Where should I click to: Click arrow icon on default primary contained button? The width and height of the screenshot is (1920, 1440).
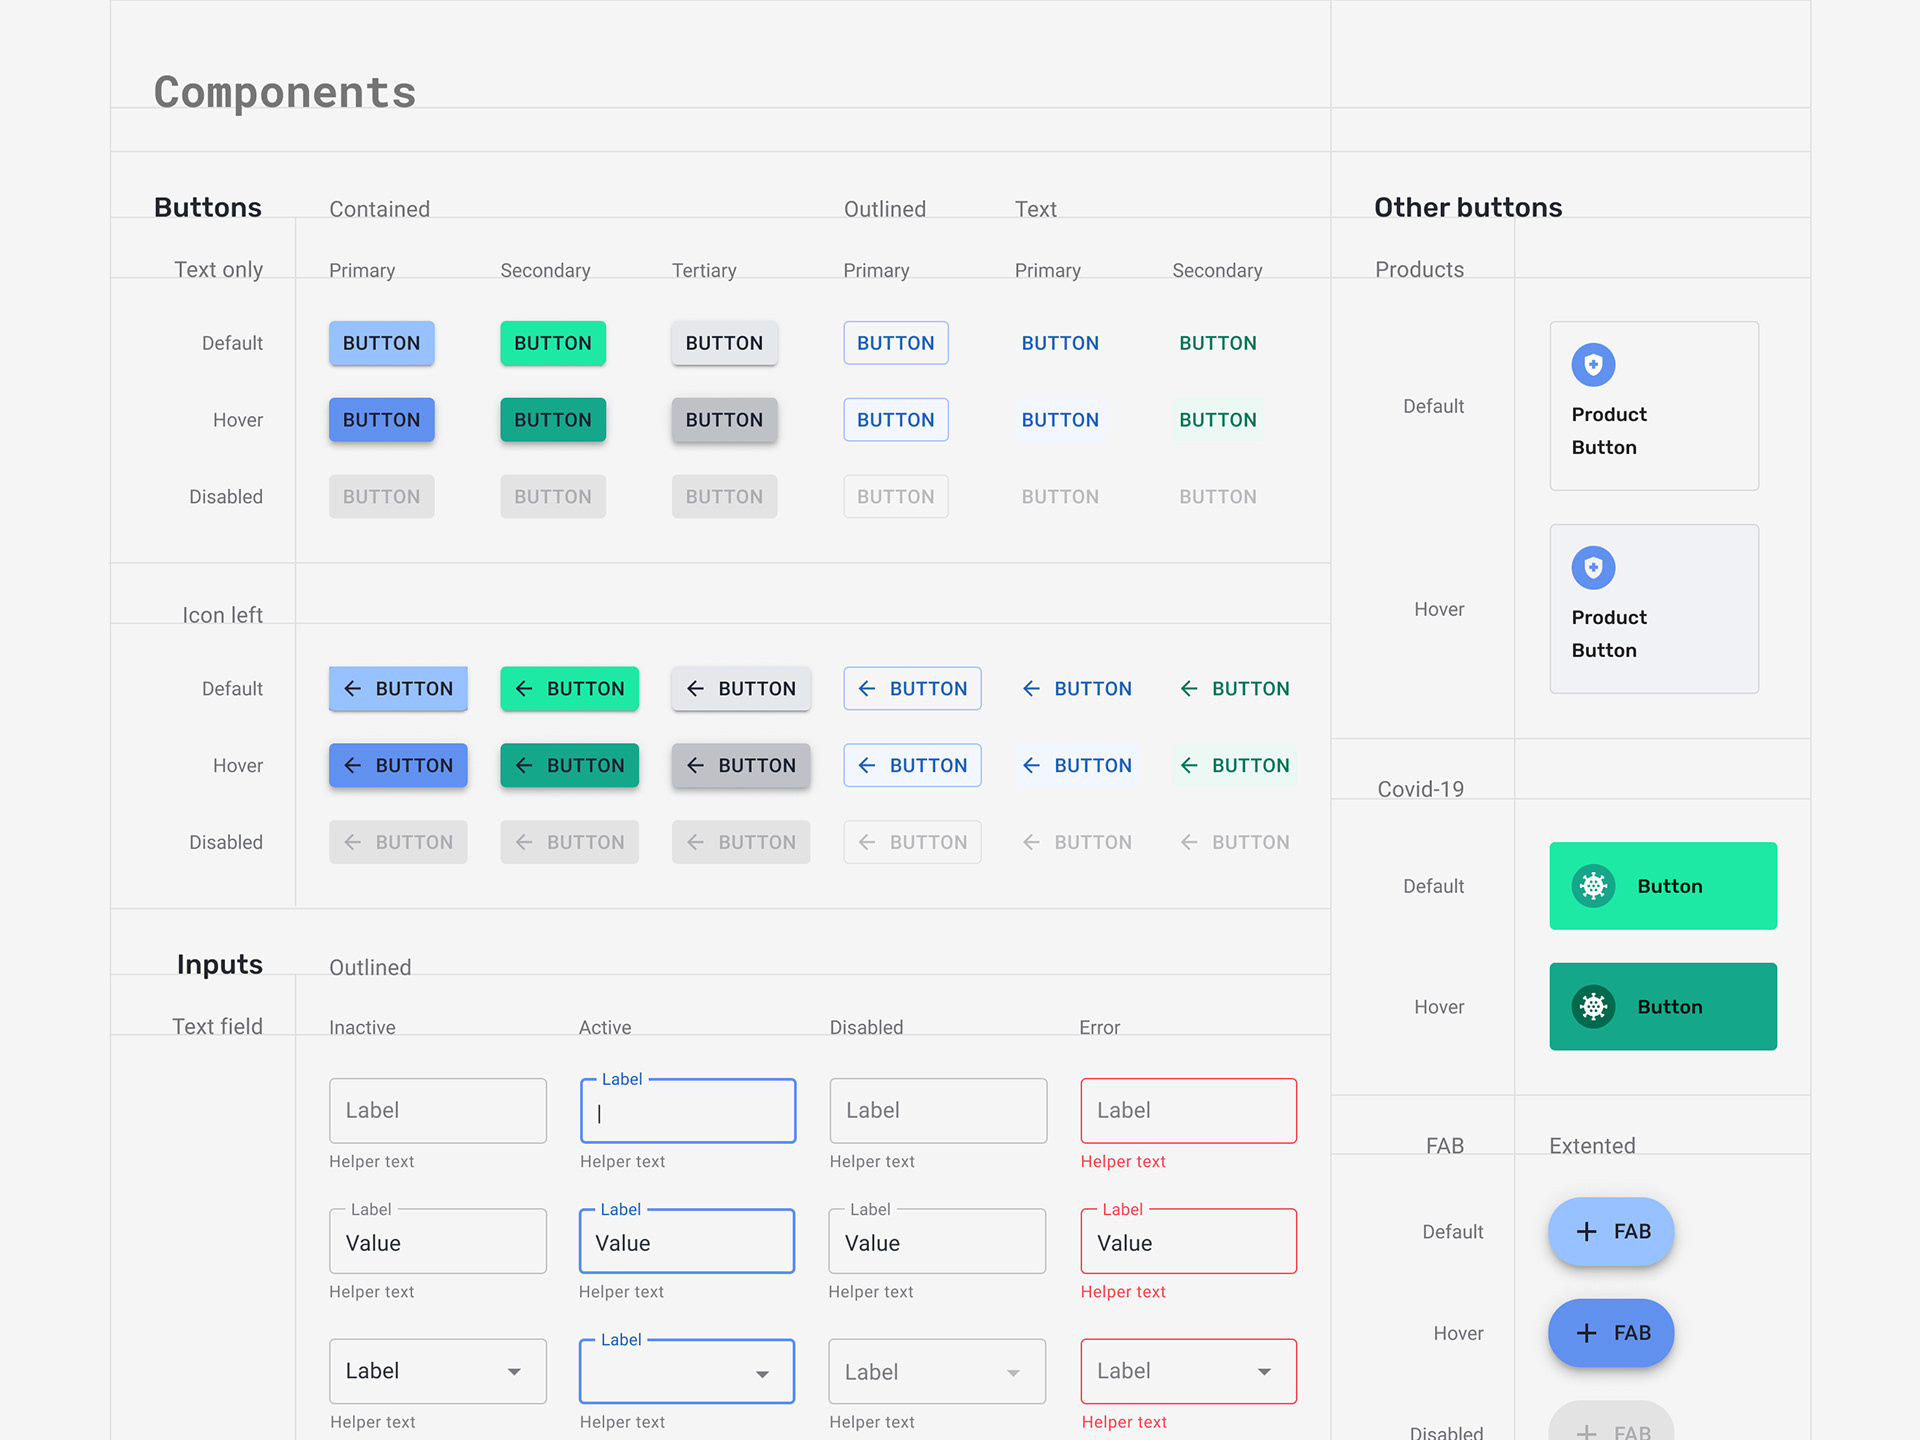[352, 689]
